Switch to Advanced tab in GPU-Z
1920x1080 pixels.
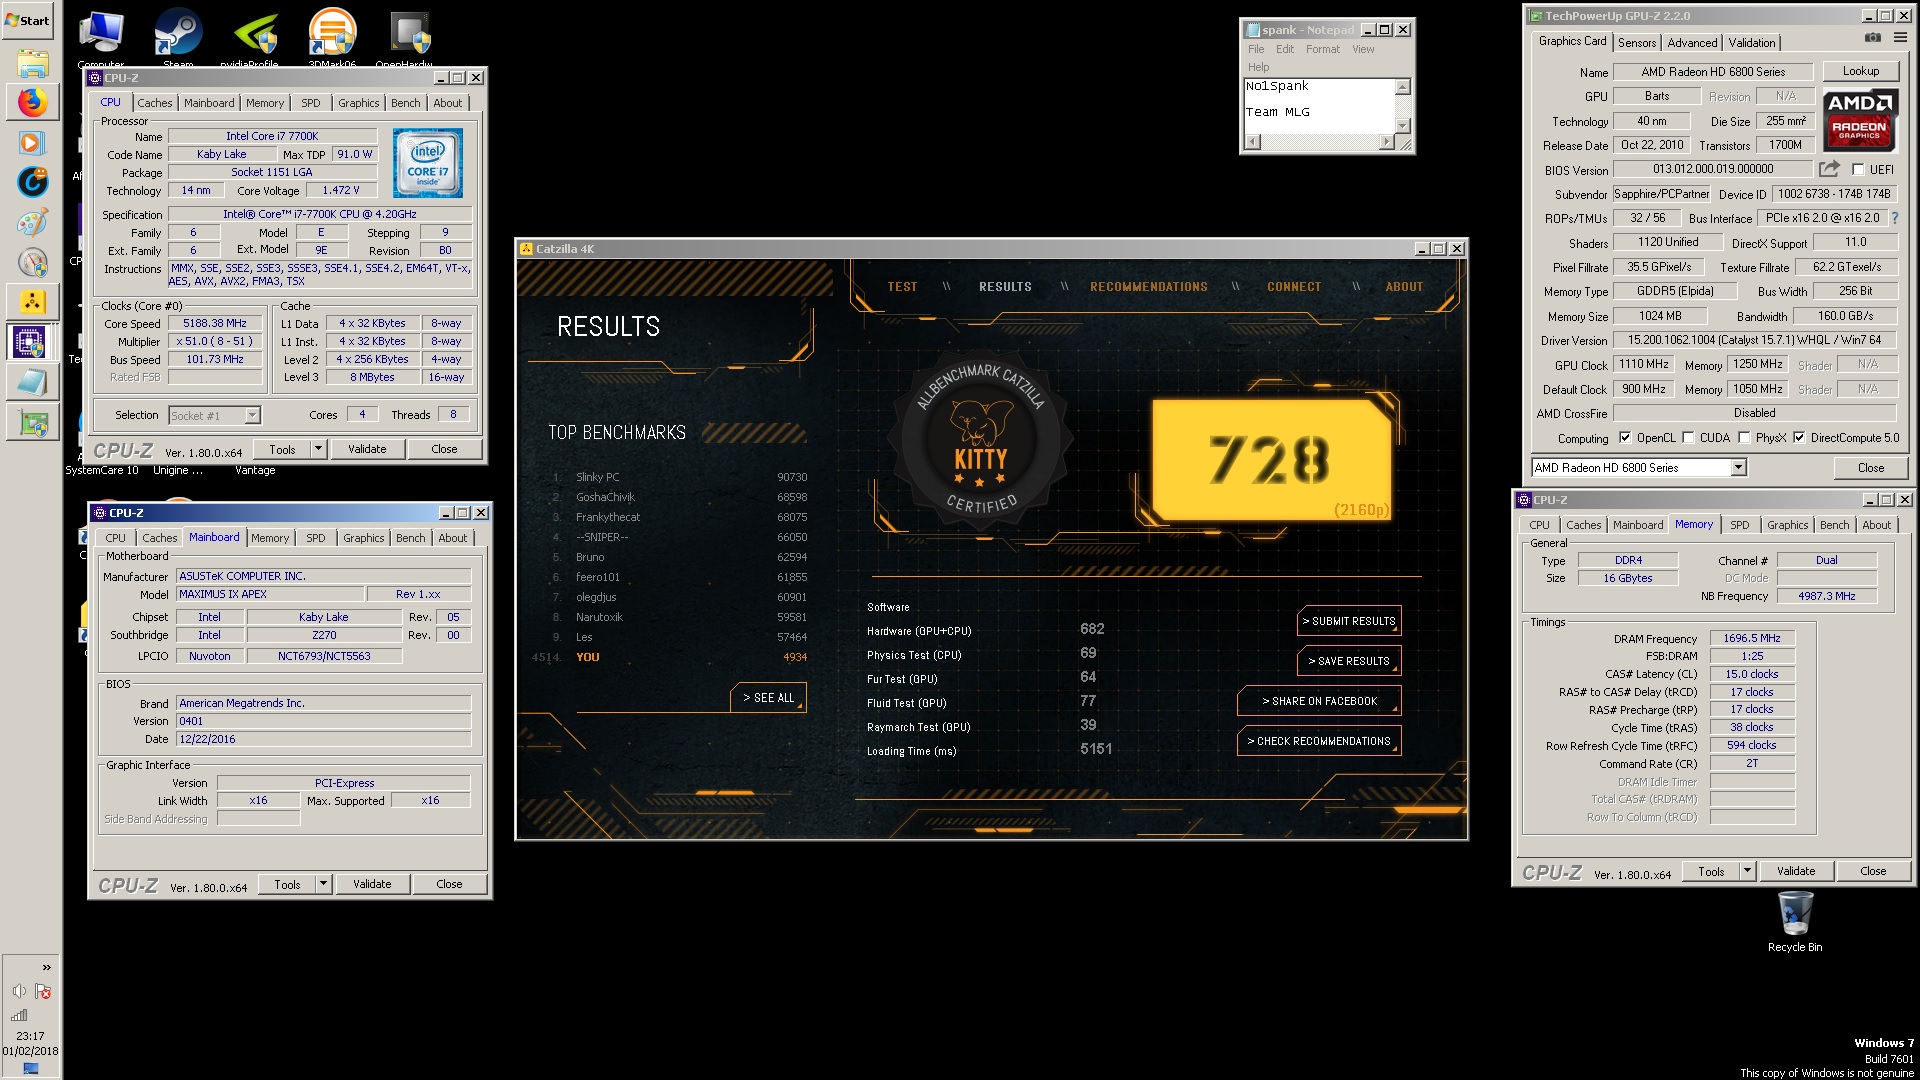(x=1692, y=43)
